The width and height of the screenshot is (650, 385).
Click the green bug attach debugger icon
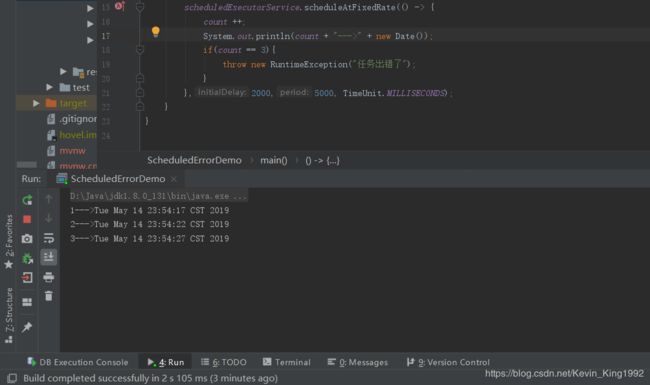click(27, 259)
